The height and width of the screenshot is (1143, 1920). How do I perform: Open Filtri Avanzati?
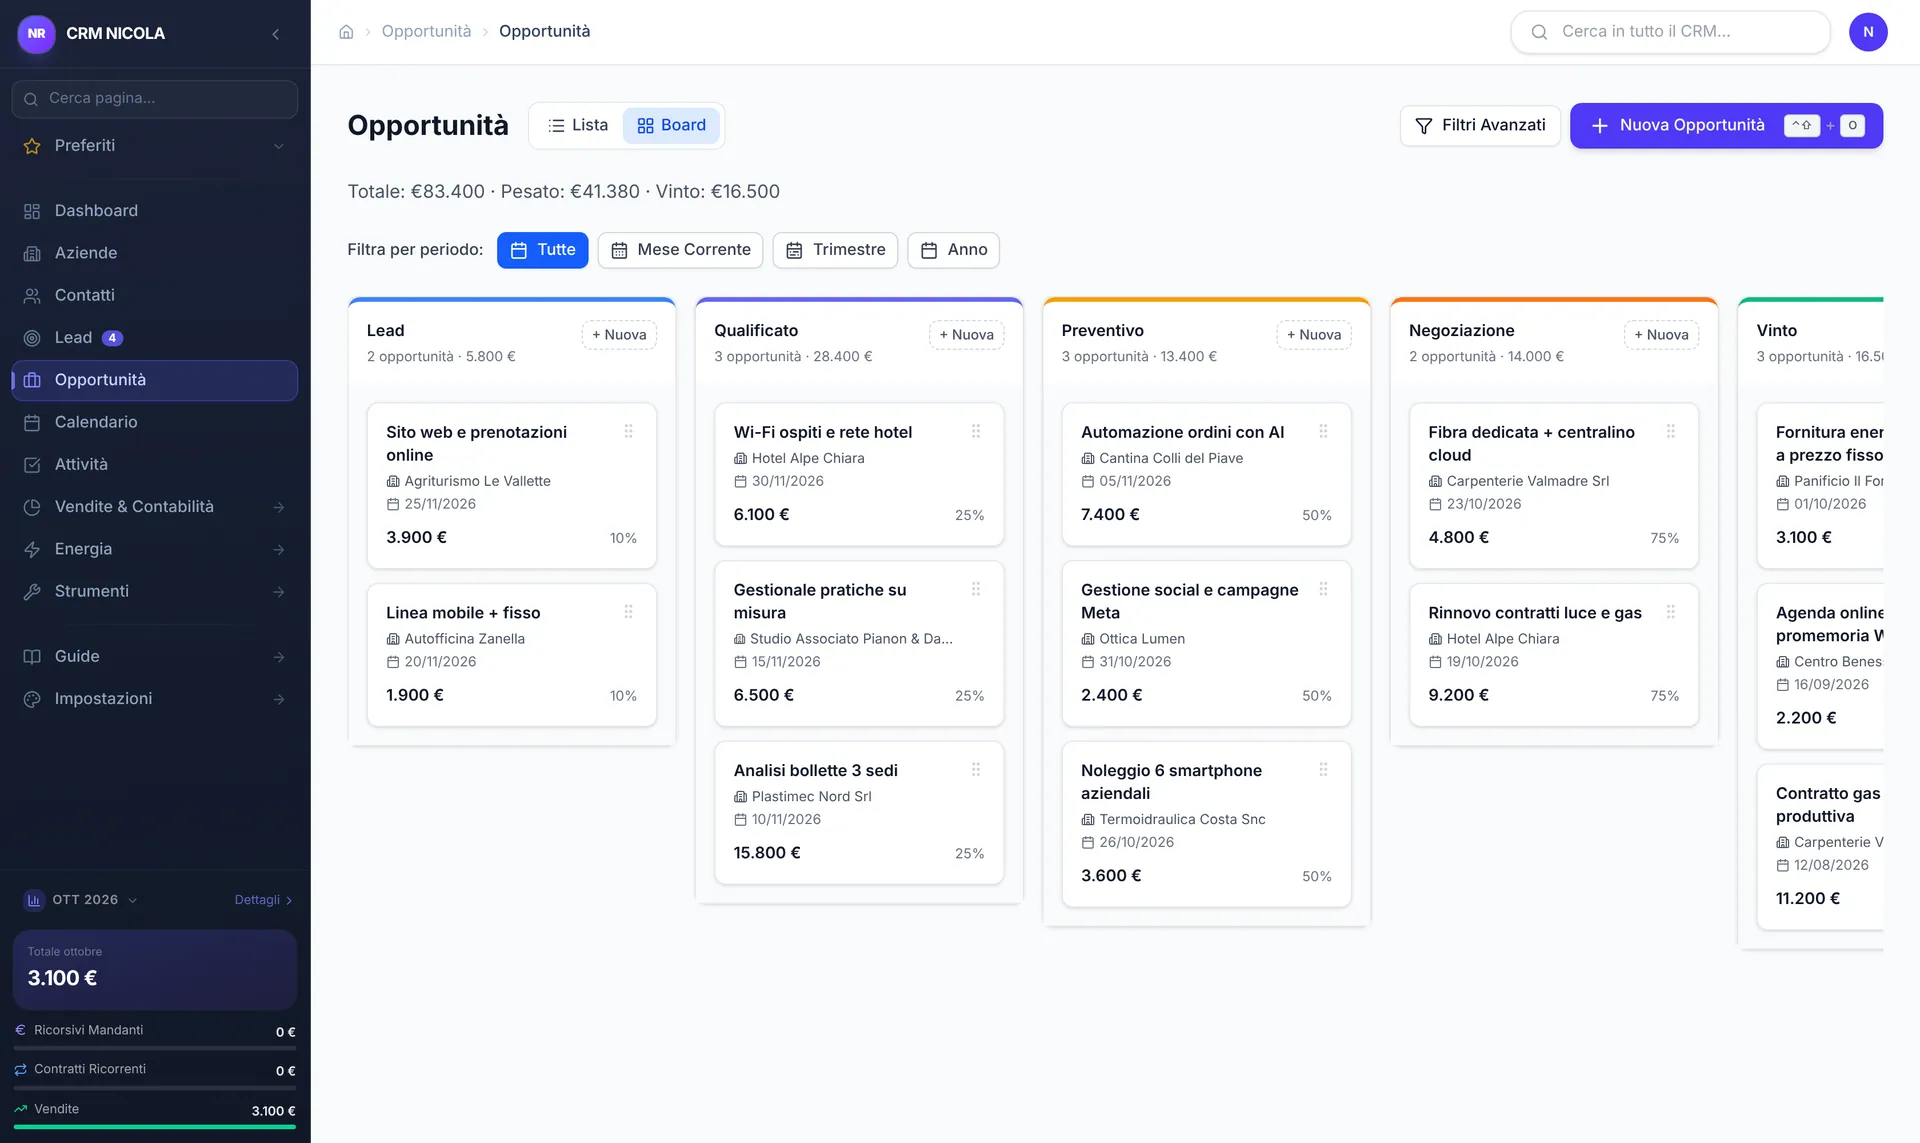click(x=1480, y=126)
